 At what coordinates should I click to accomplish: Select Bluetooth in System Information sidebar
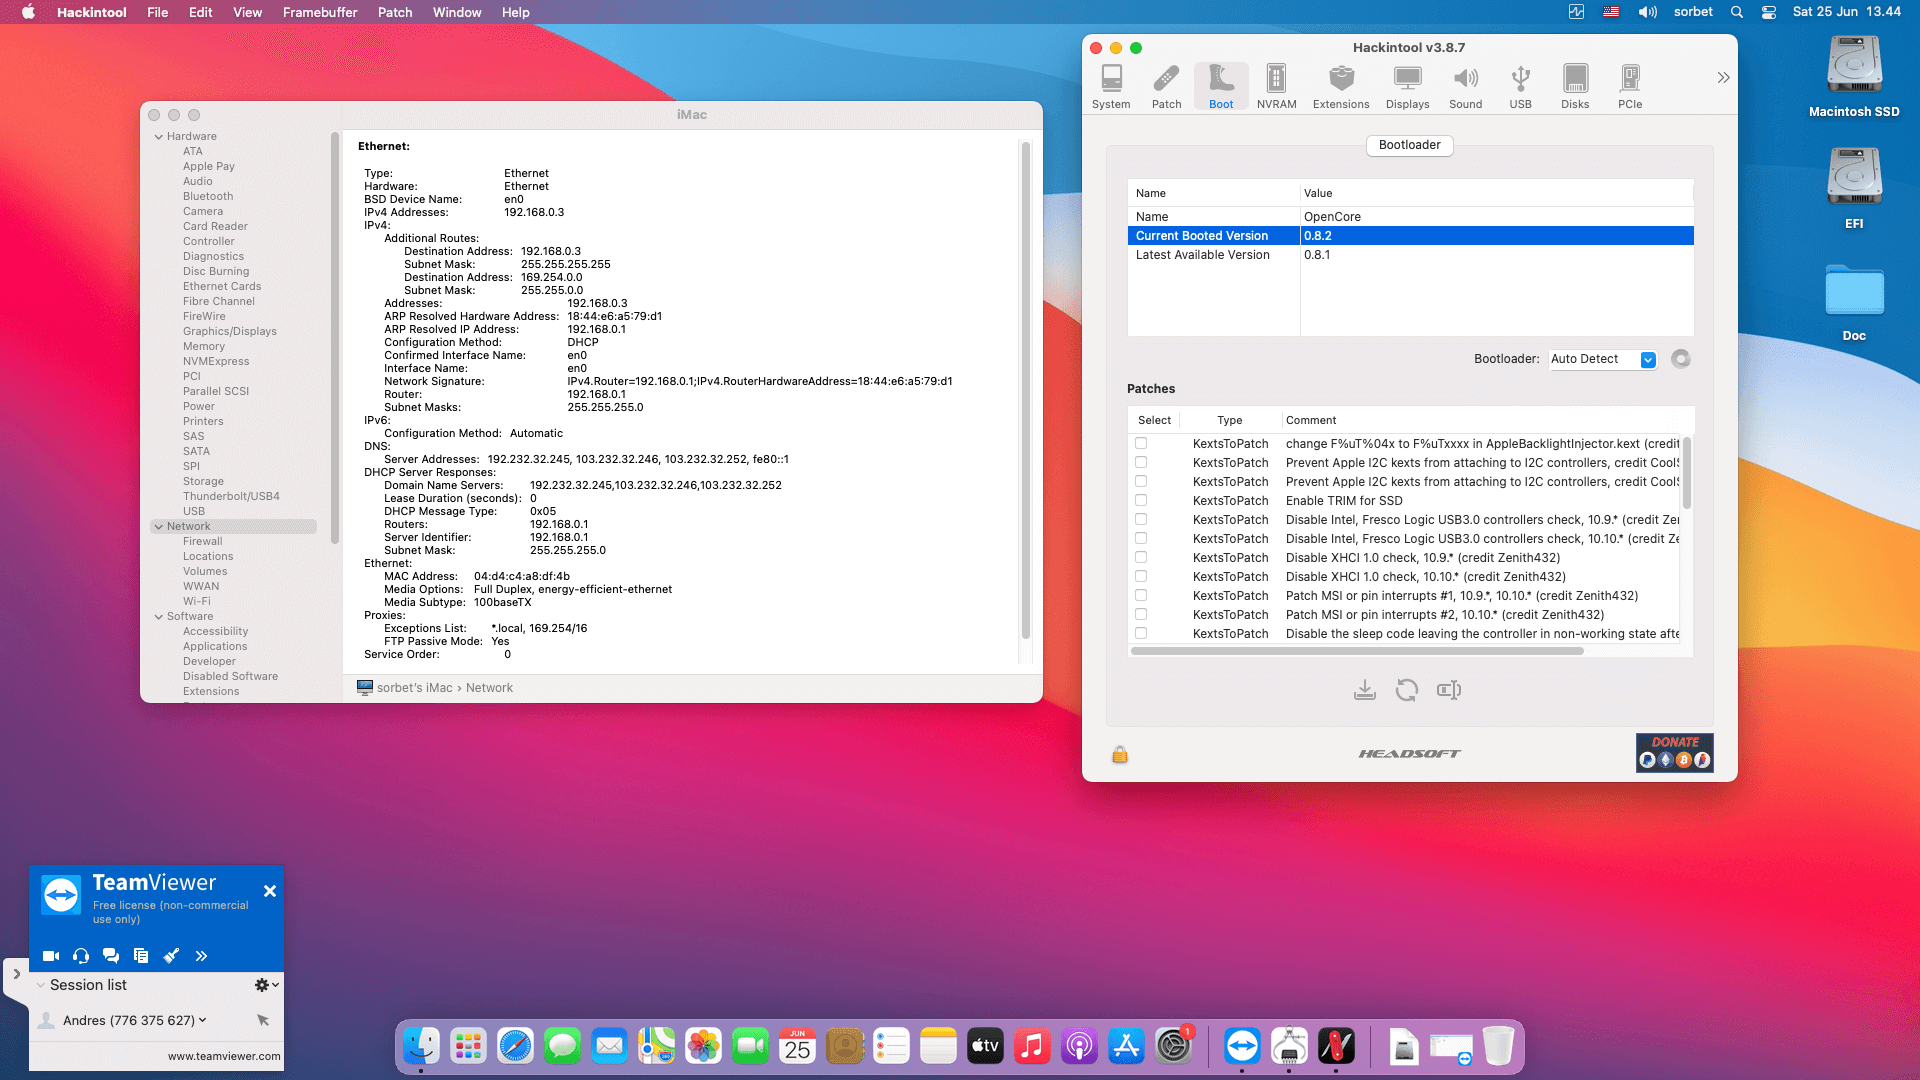click(x=208, y=197)
